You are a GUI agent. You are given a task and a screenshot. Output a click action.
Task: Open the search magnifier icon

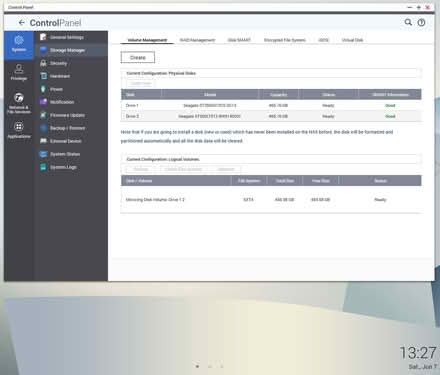[x=408, y=22]
